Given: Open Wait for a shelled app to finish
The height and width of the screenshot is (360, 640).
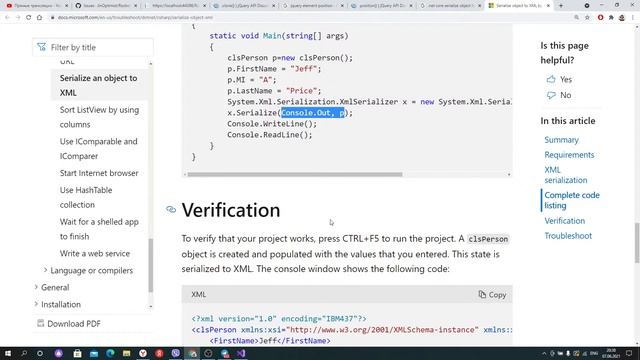Looking at the screenshot, I should (99, 229).
